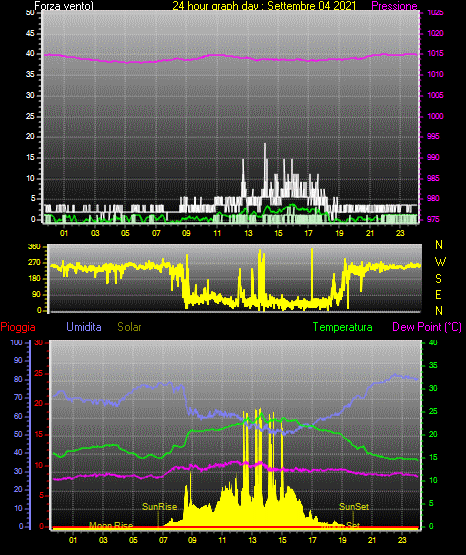The width and height of the screenshot is (466, 555).
Task: Click the 1005 value on pressure axis
Action: point(435,95)
